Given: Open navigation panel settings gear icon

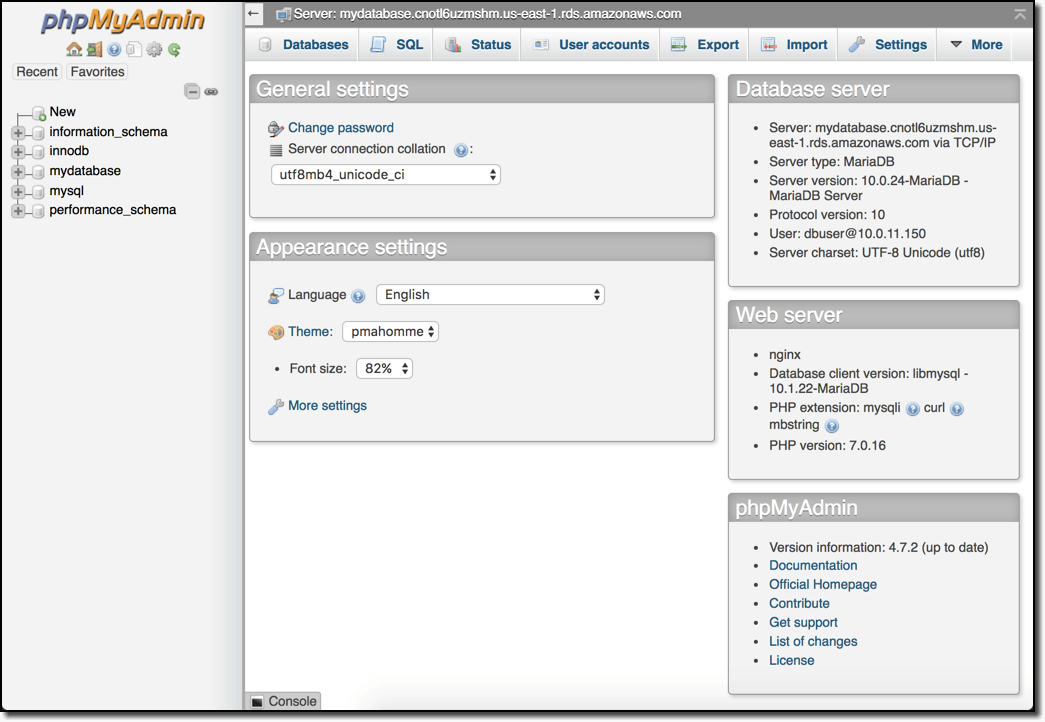Looking at the screenshot, I should point(154,49).
